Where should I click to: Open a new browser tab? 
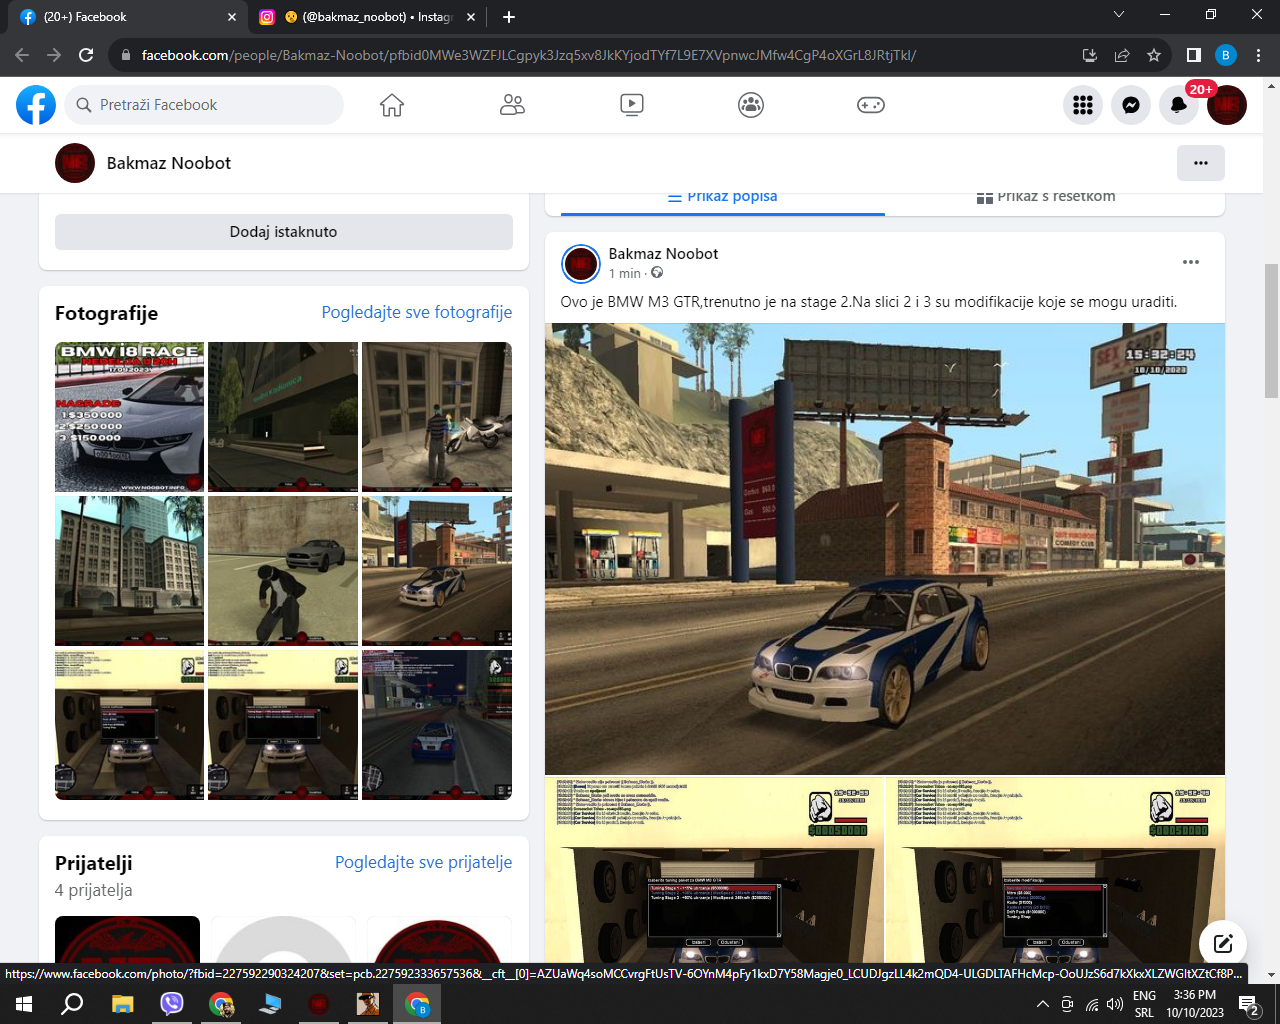point(509,17)
